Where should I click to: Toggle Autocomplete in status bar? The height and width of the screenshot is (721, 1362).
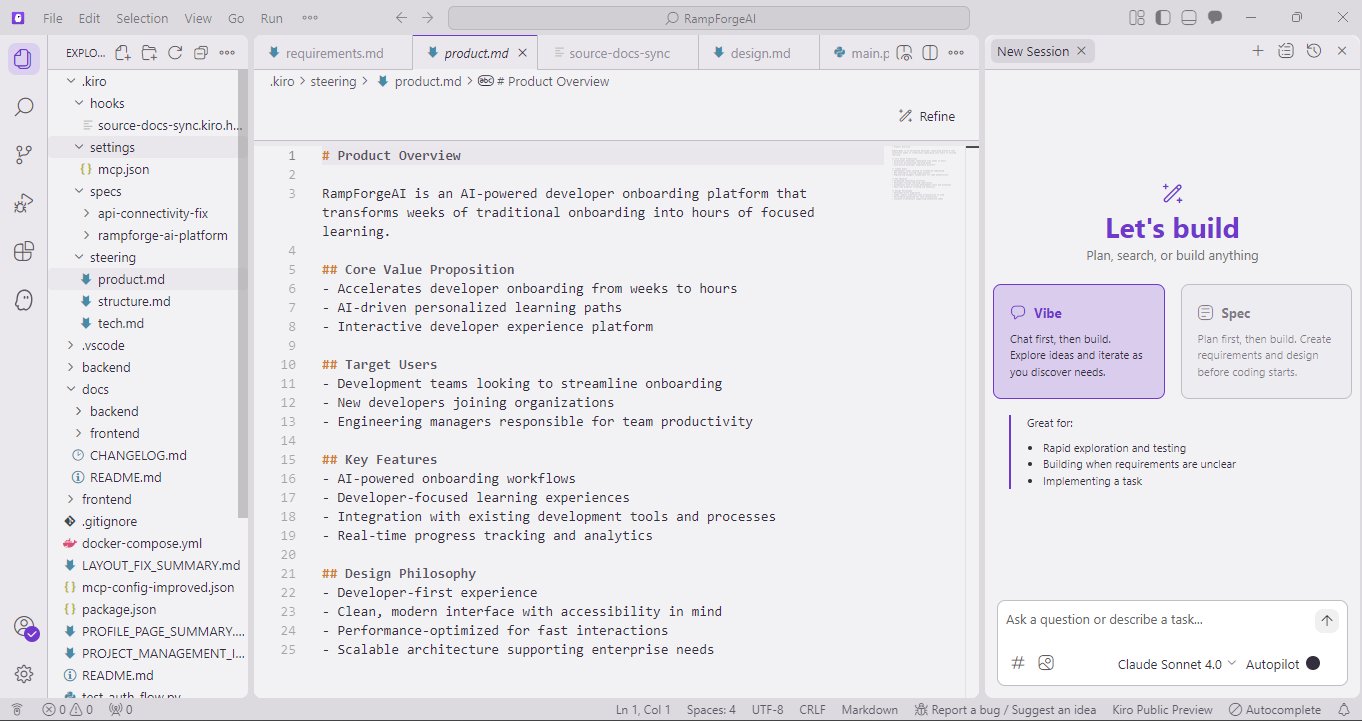click(x=1275, y=710)
